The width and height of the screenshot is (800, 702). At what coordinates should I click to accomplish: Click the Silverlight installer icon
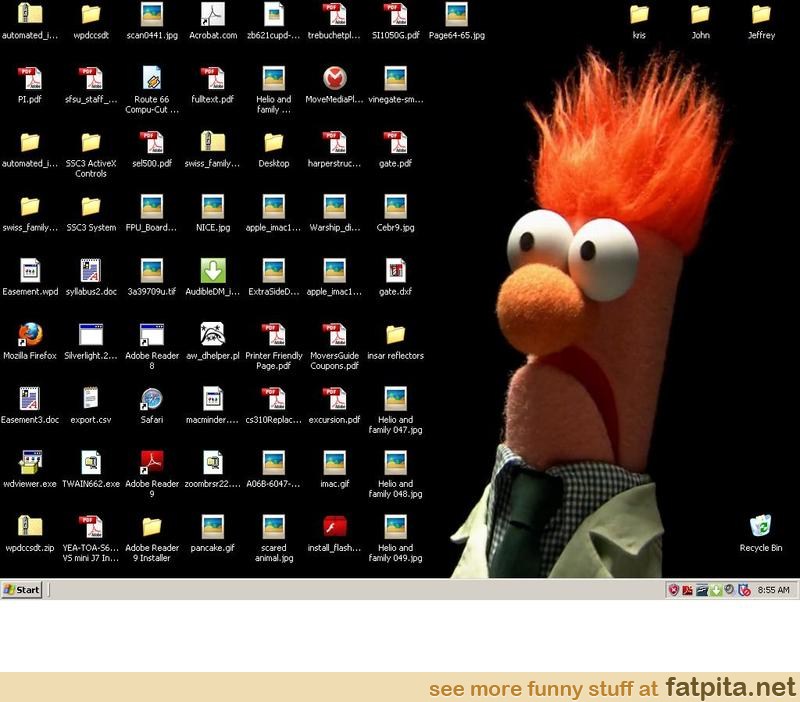(91, 334)
